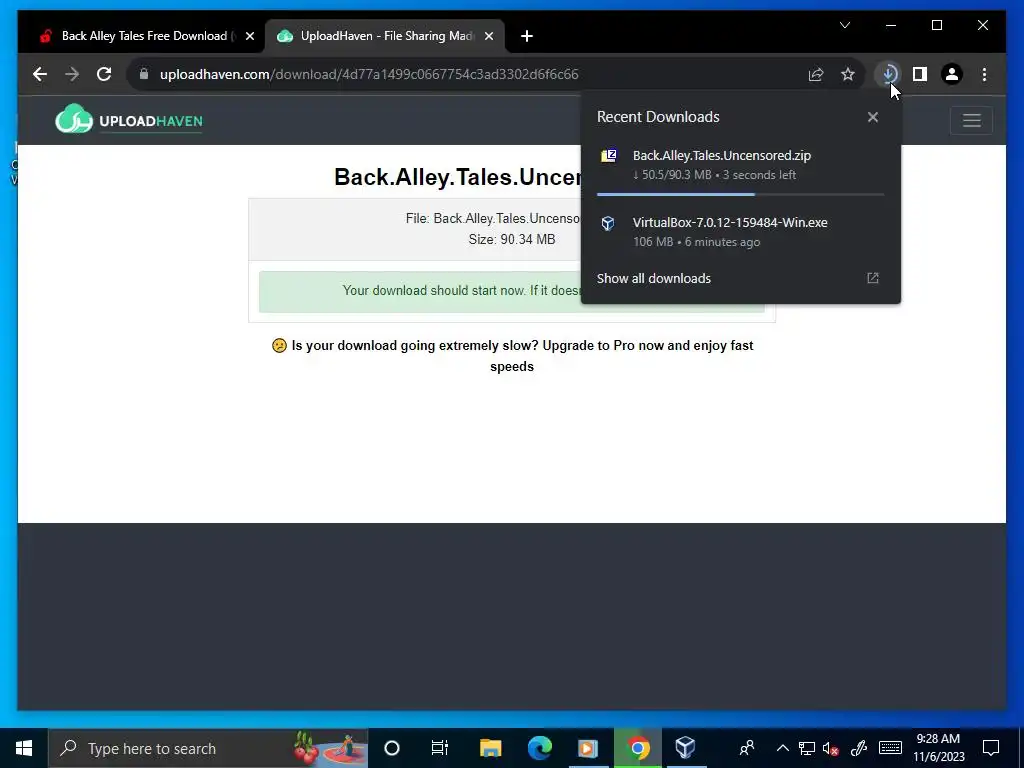
Task: Click the zip file icon in downloads
Action: (x=609, y=155)
